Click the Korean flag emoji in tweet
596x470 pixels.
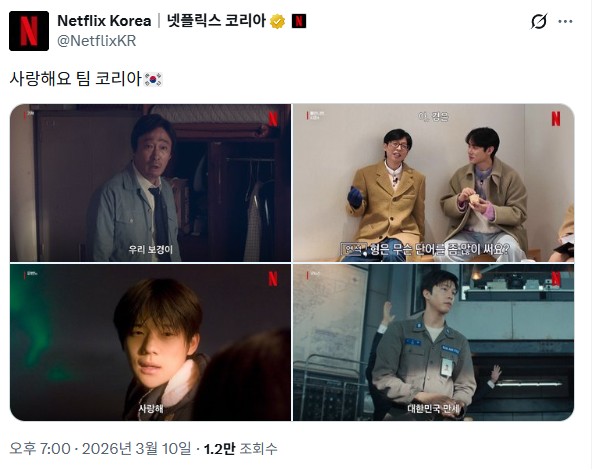coord(153,79)
